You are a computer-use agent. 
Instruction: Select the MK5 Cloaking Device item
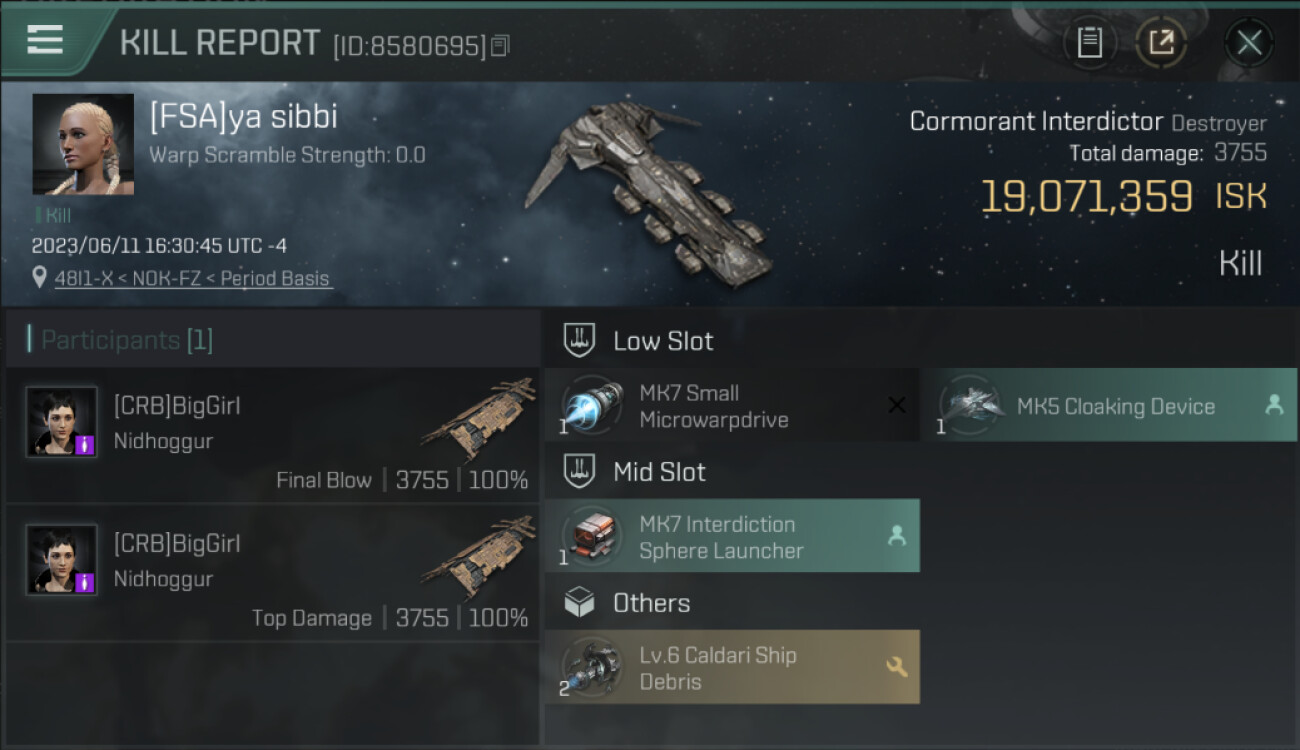pyautogui.click(x=1110, y=405)
